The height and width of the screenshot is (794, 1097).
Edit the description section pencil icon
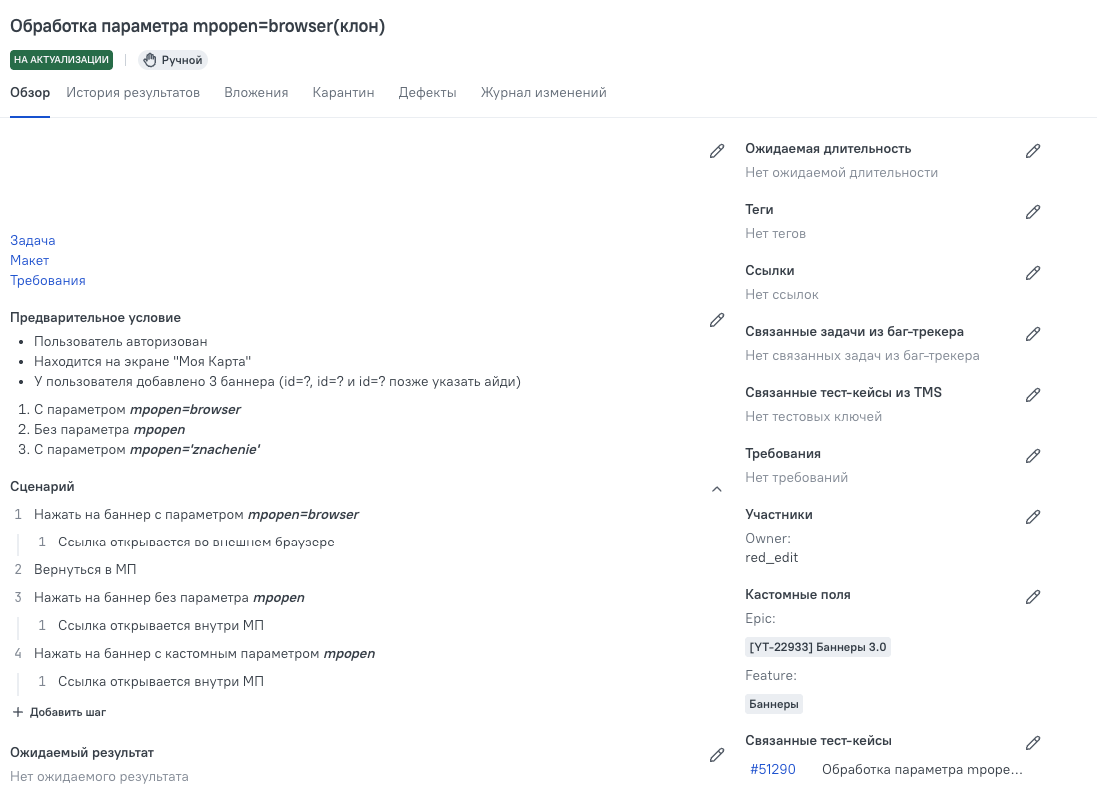[x=717, y=151]
